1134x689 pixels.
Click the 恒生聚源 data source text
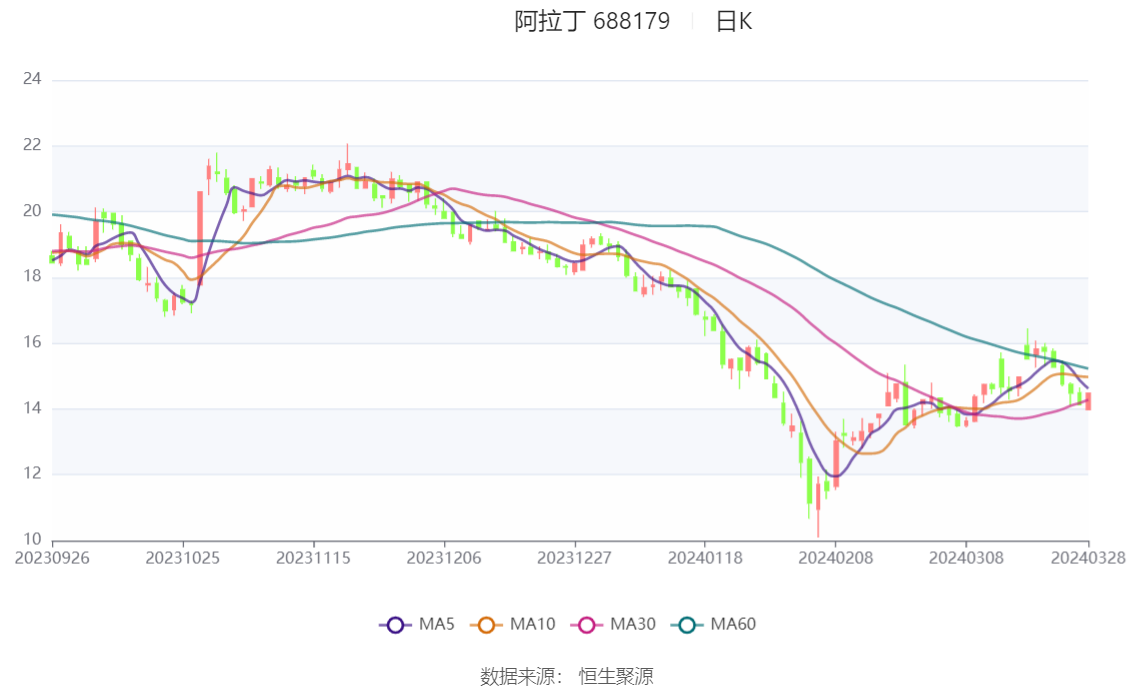(616, 677)
